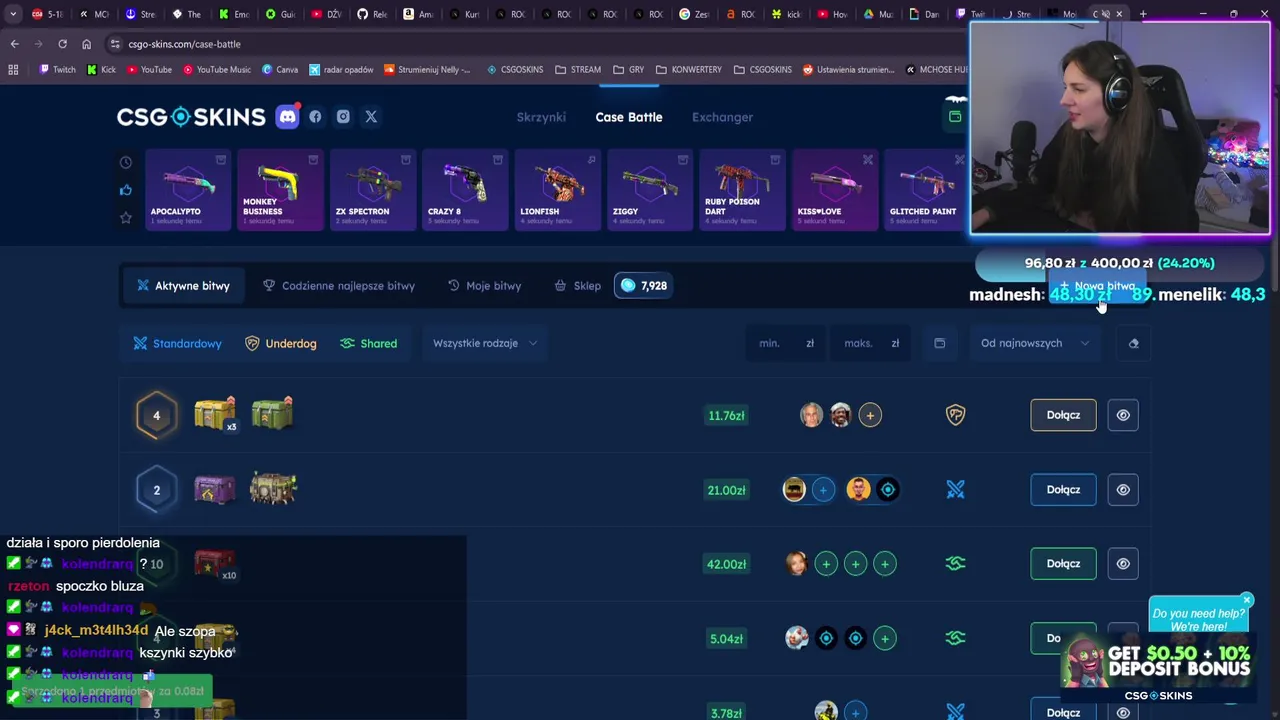Go back with the browser back arrow
The image size is (1280, 720).
pos(14,44)
